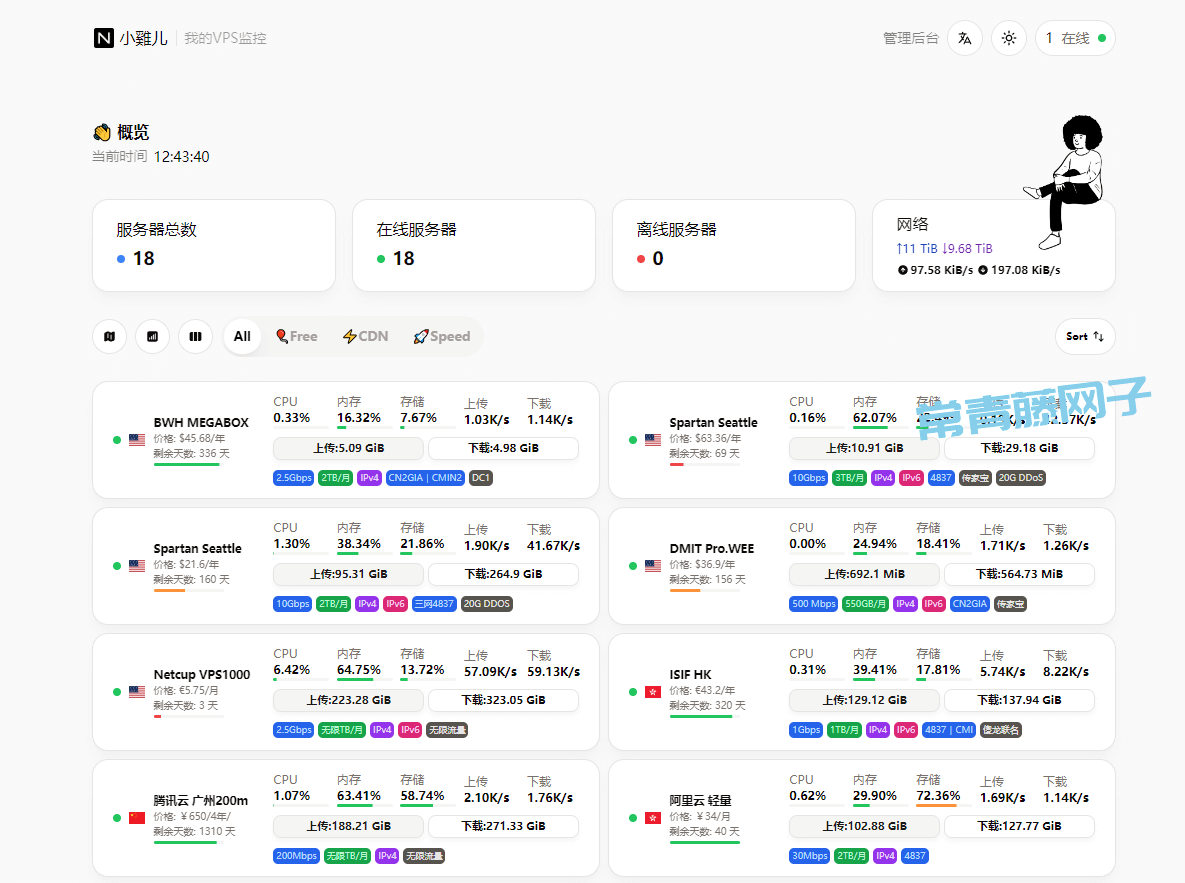Select the Speed tab

pyautogui.click(x=442, y=336)
